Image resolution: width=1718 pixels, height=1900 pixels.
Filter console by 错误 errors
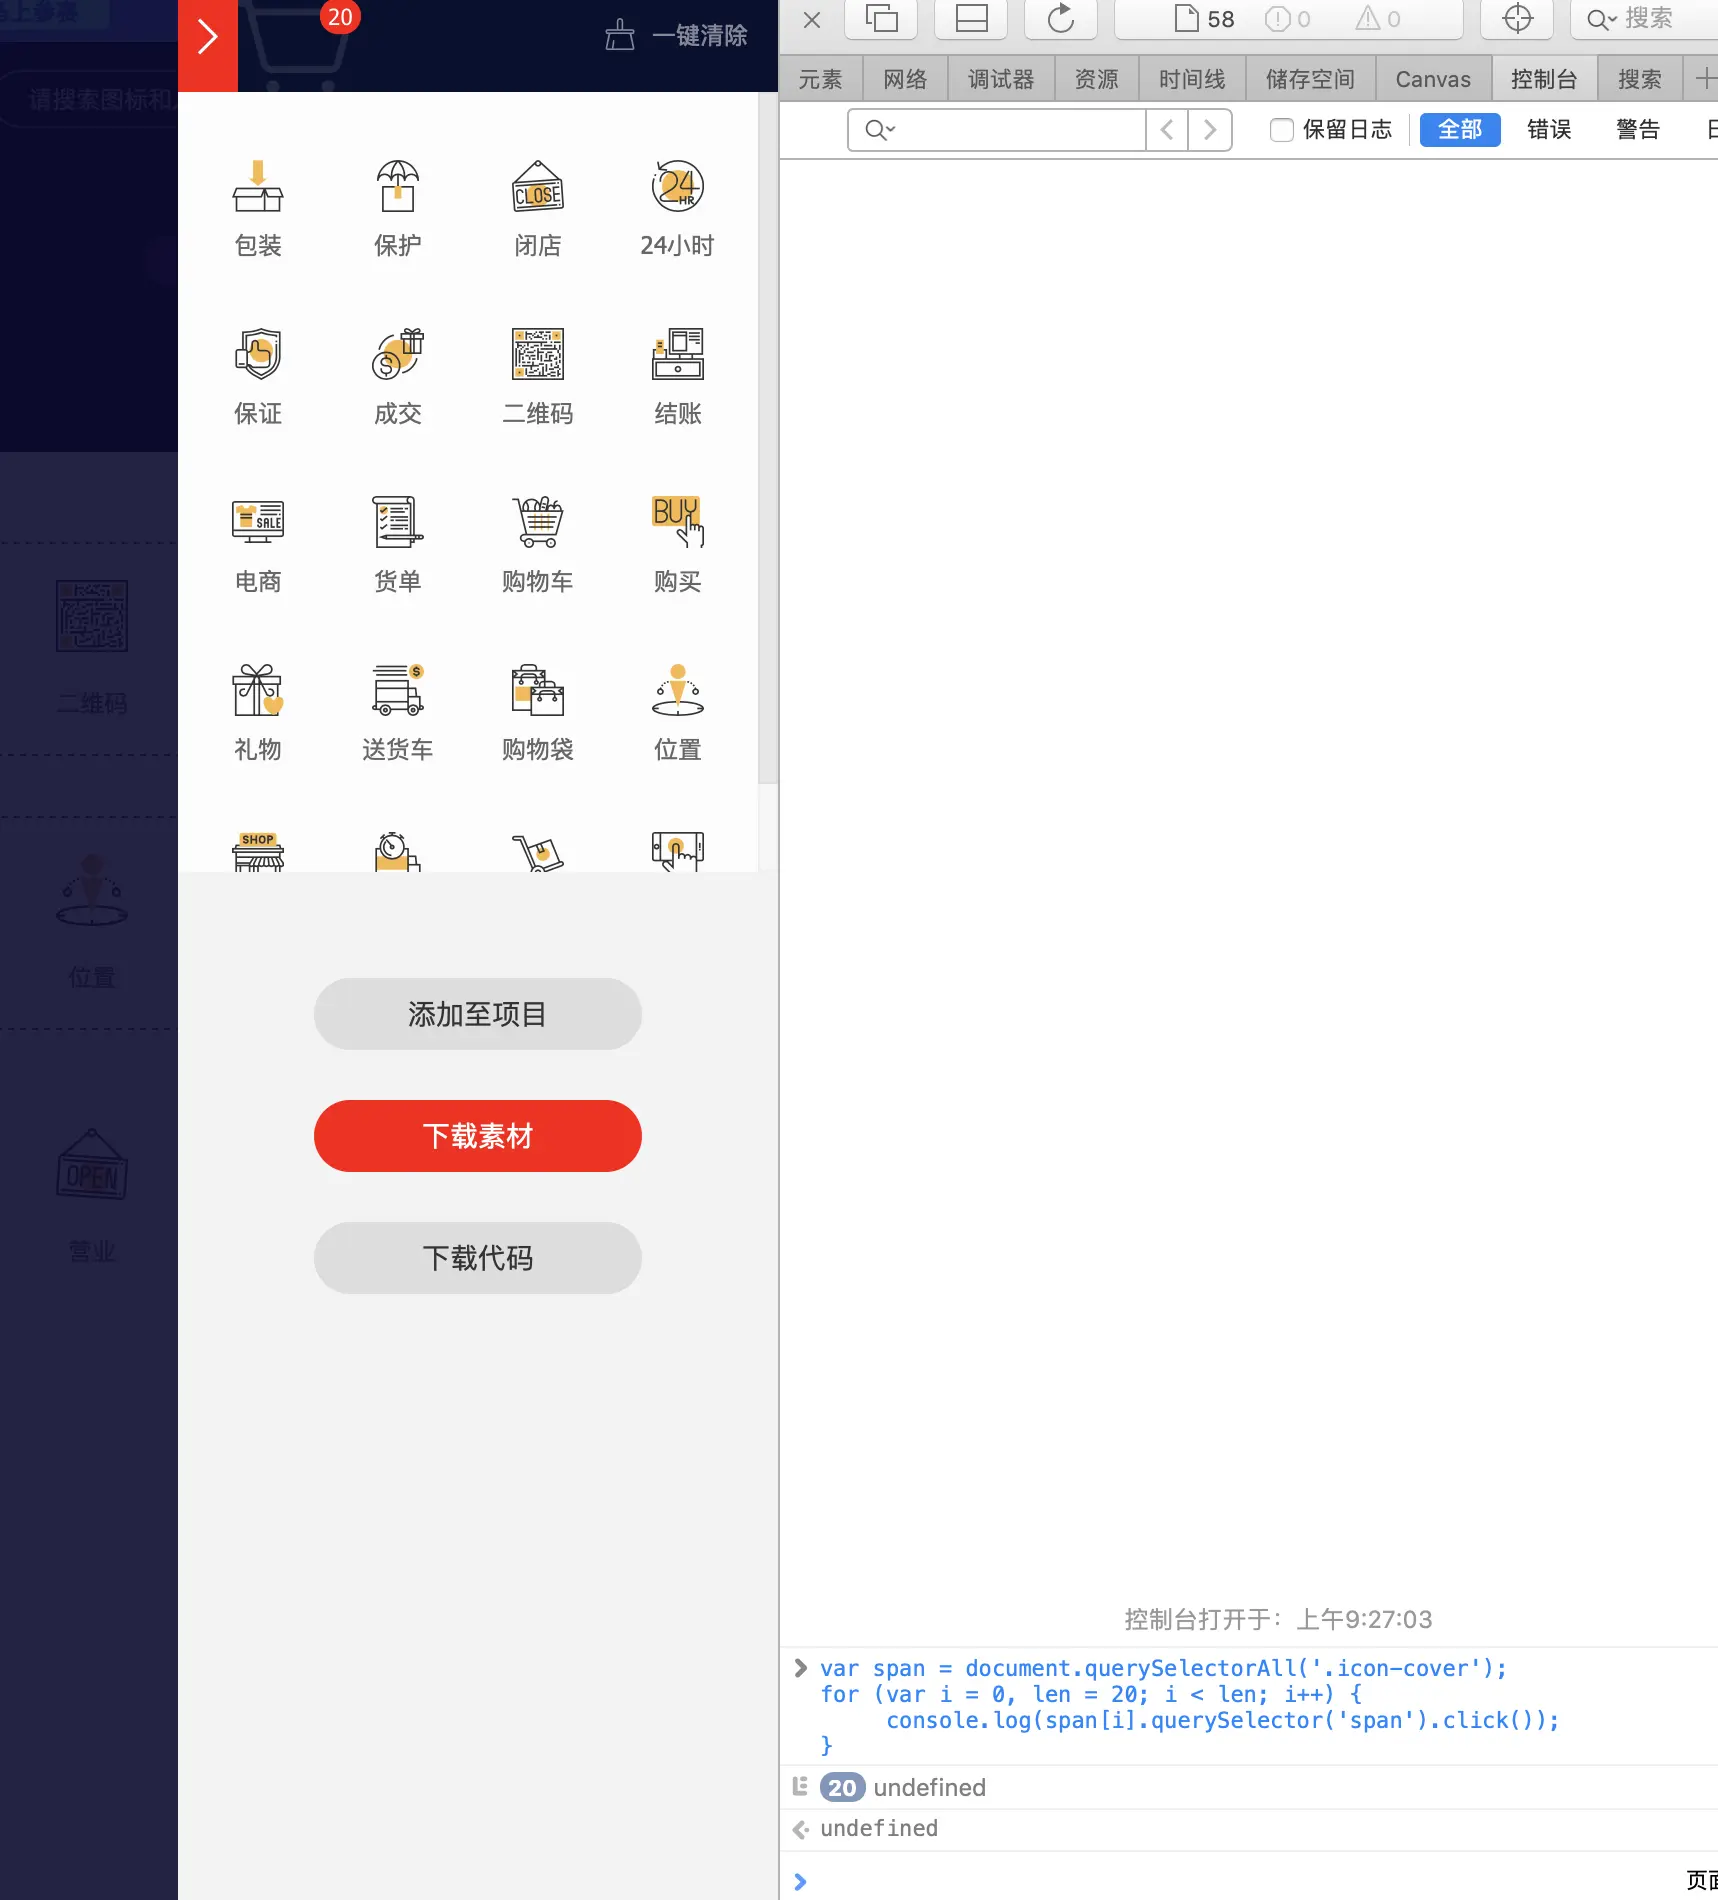click(1549, 130)
